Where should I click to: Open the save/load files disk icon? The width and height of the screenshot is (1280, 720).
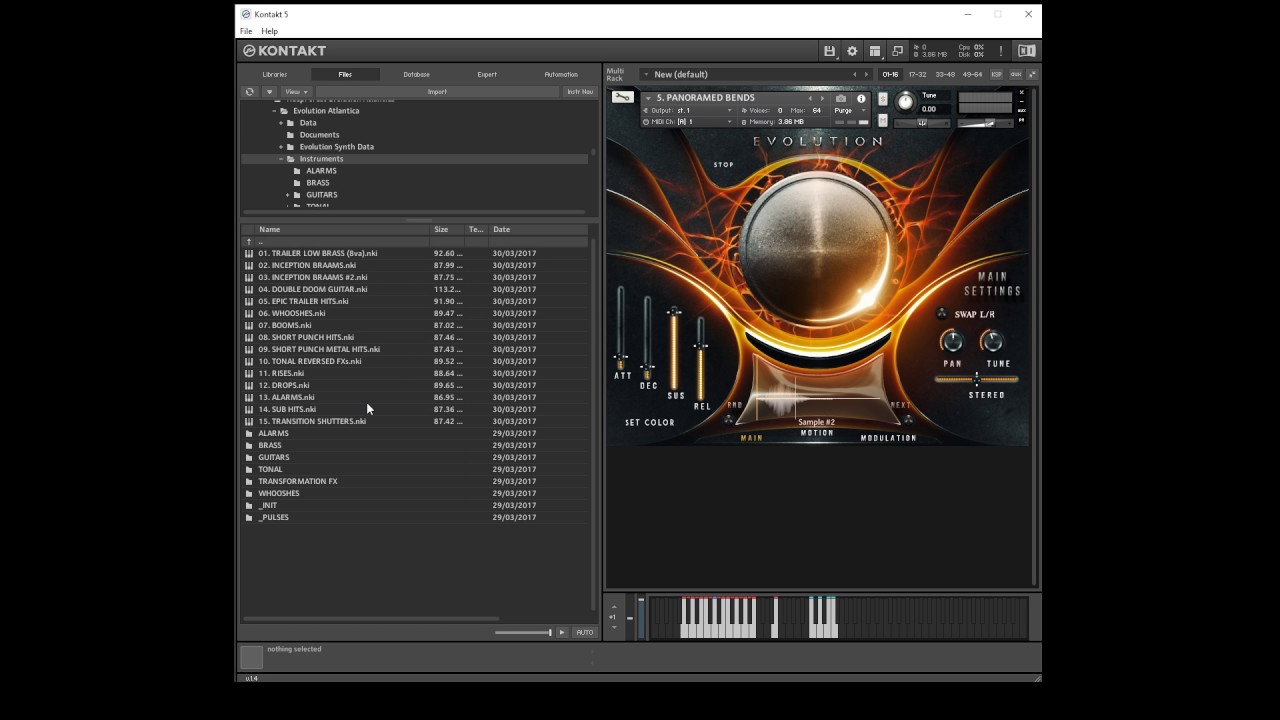click(x=829, y=51)
